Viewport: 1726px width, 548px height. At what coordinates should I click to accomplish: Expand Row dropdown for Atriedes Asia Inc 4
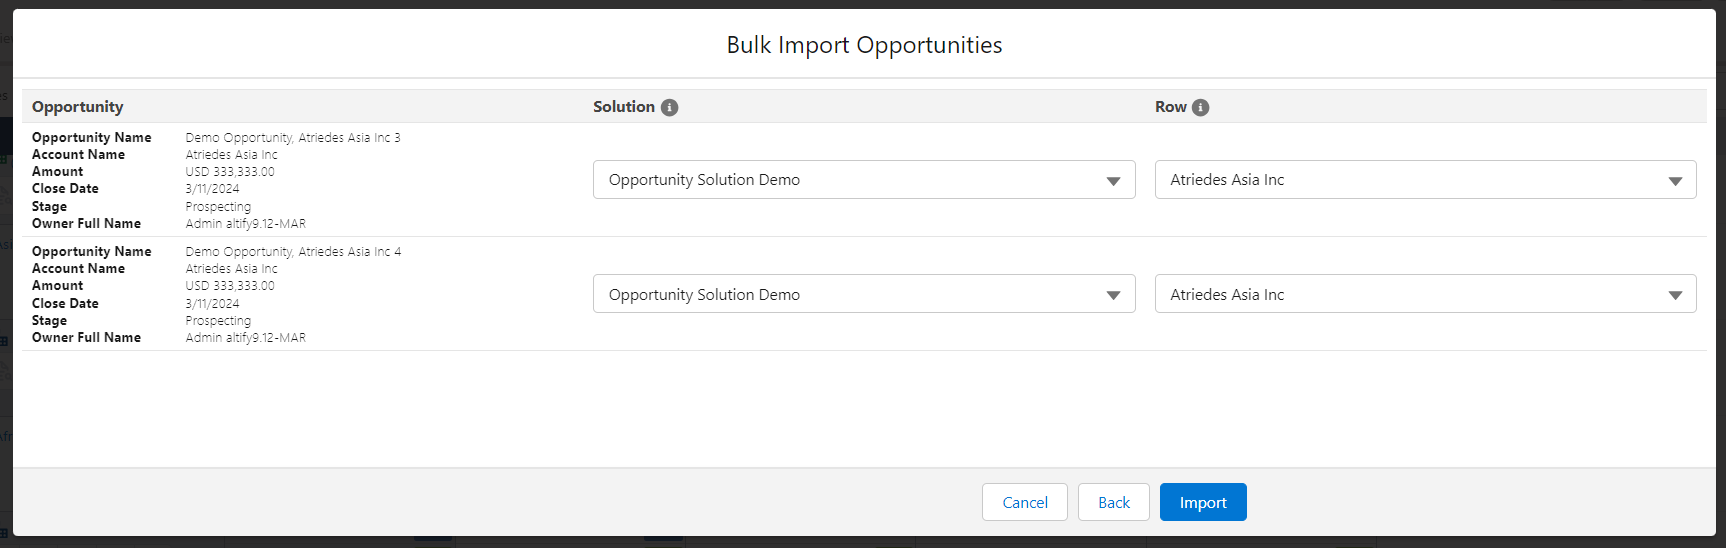pyautogui.click(x=1424, y=294)
